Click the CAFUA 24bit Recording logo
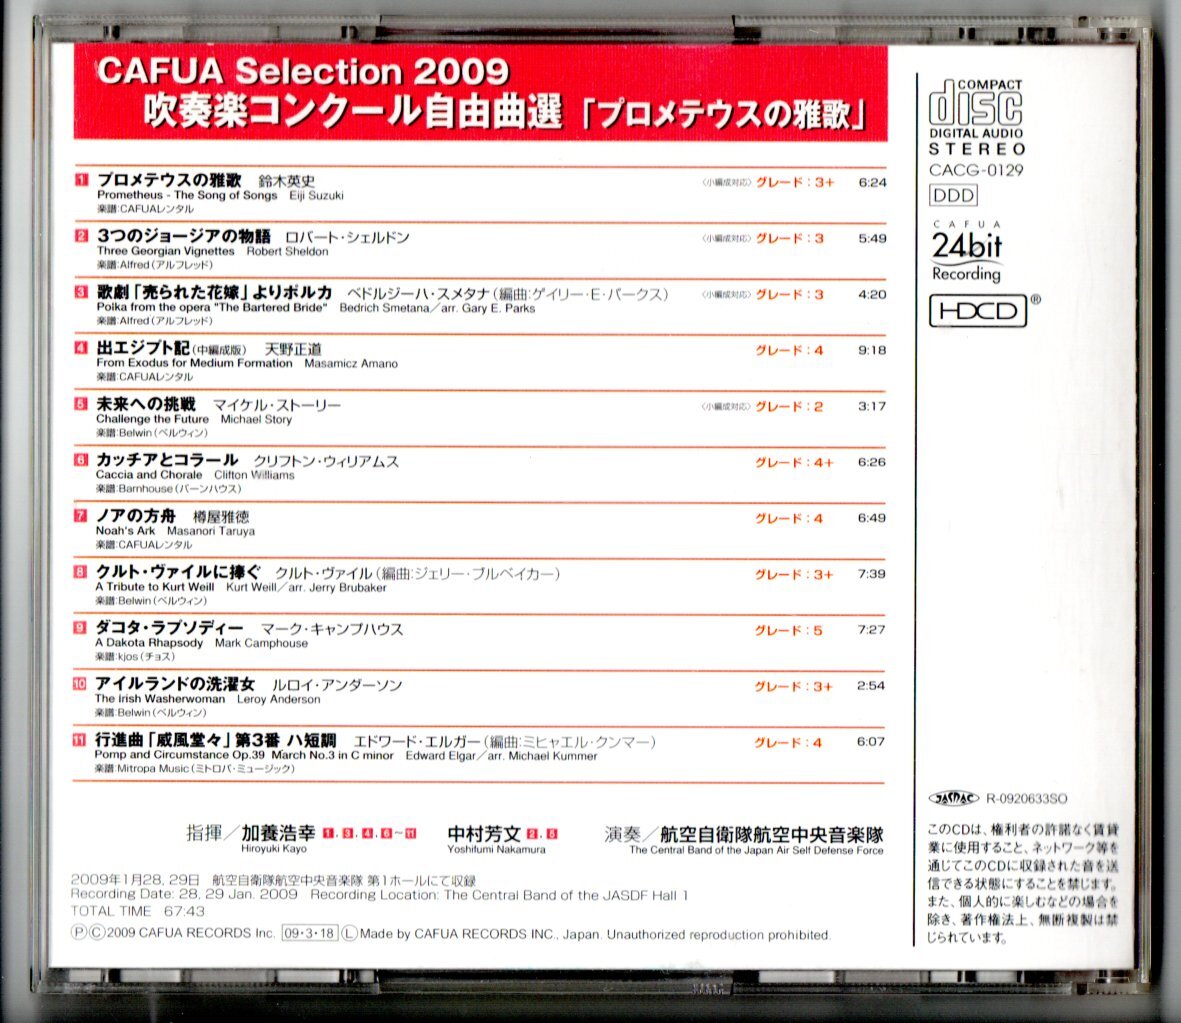1181x1023 pixels. tap(967, 252)
